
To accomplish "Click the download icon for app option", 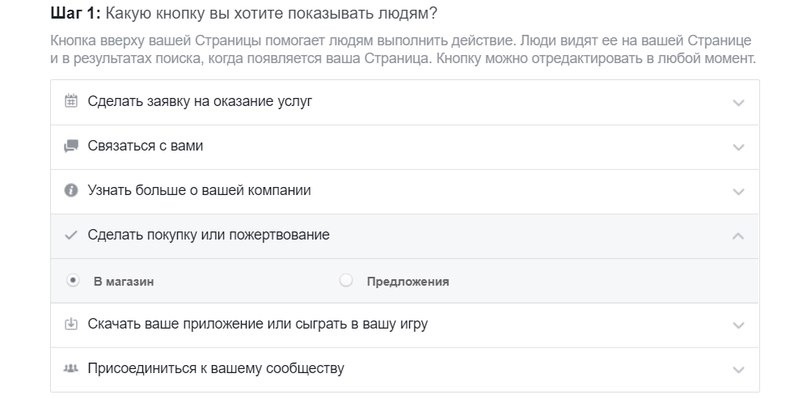I will tap(71, 324).
